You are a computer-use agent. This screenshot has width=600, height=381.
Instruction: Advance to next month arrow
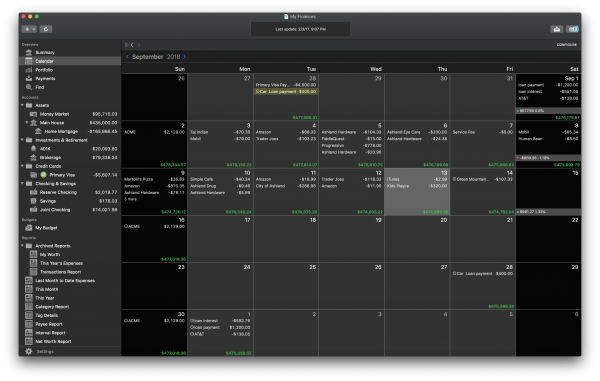coord(184,57)
